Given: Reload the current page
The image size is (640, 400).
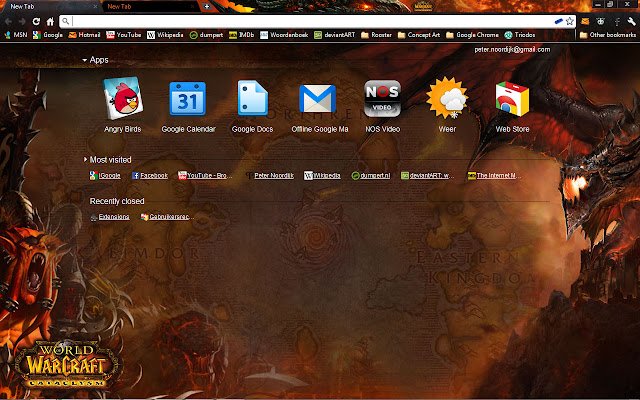Looking at the screenshot, I should [x=36, y=21].
